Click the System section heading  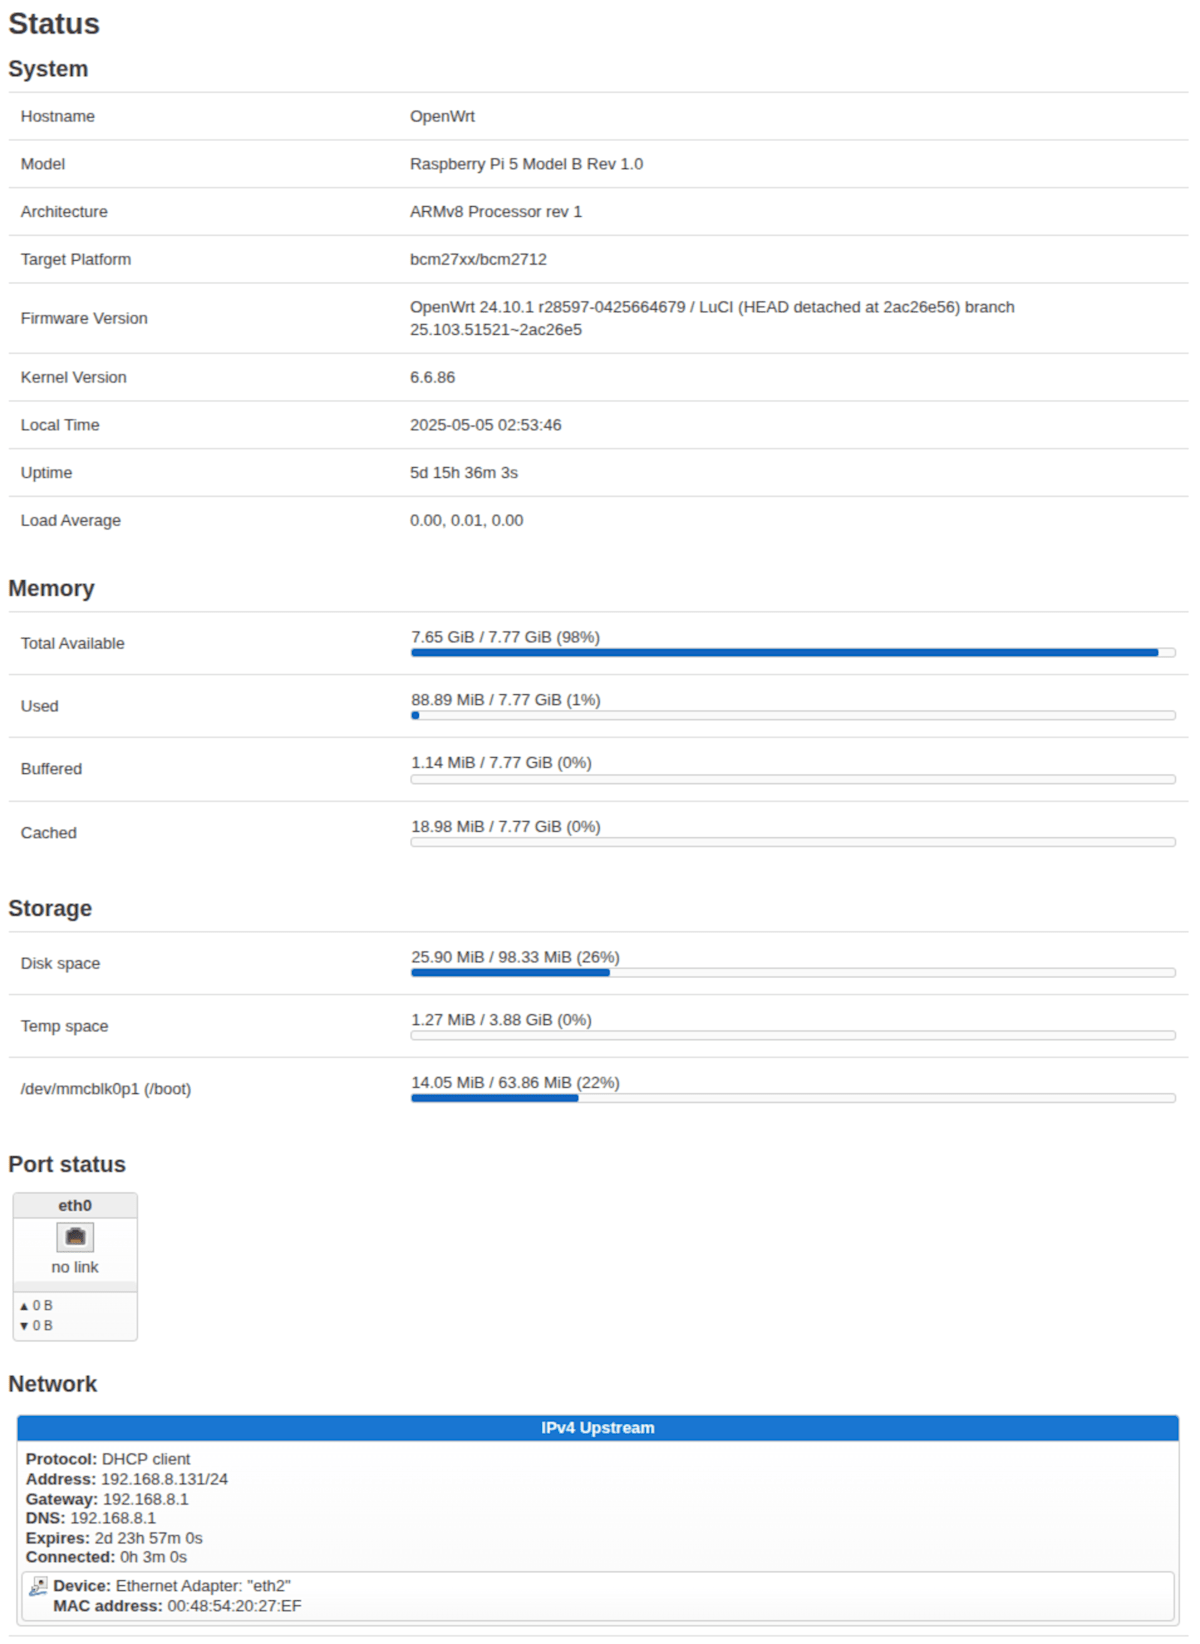point(48,69)
